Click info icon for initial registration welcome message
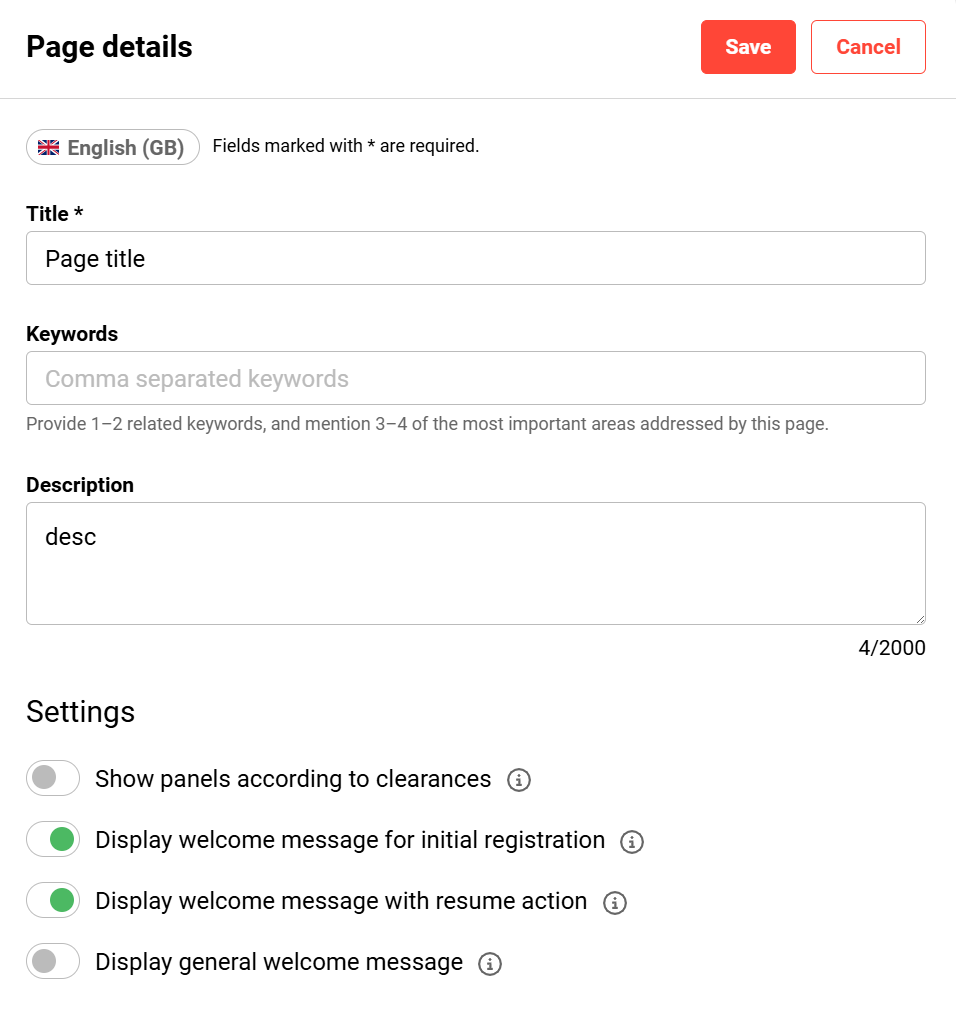This screenshot has width=956, height=1026. coord(632,842)
